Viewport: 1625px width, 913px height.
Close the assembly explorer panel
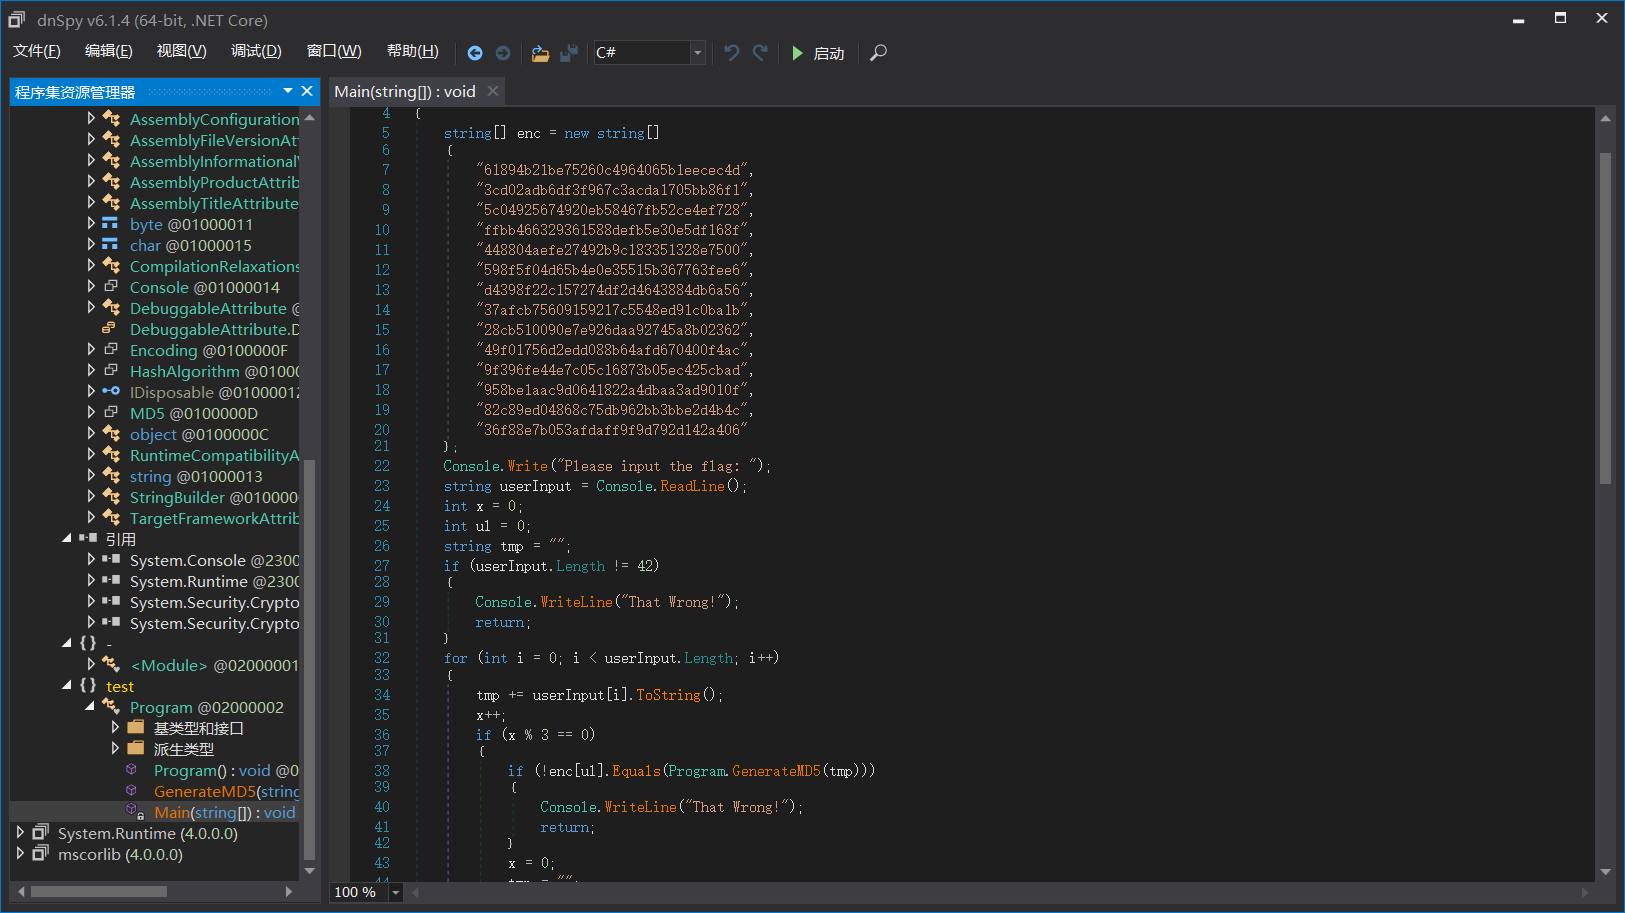(x=307, y=91)
